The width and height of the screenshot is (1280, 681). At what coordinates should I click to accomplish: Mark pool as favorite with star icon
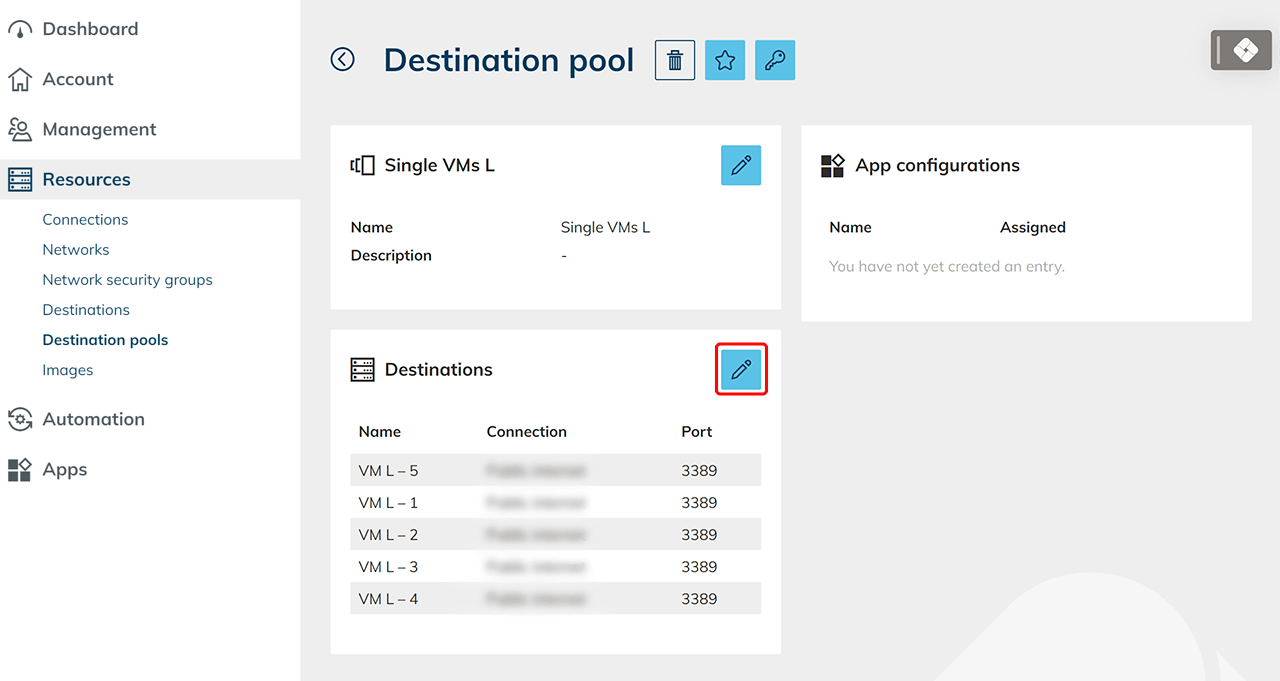pos(725,60)
